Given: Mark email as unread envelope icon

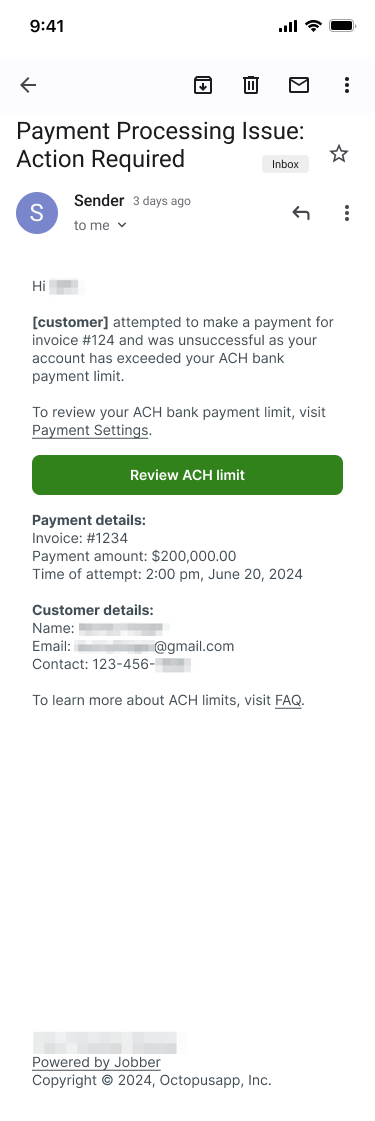Looking at the screenshot, I should point(299,85).
